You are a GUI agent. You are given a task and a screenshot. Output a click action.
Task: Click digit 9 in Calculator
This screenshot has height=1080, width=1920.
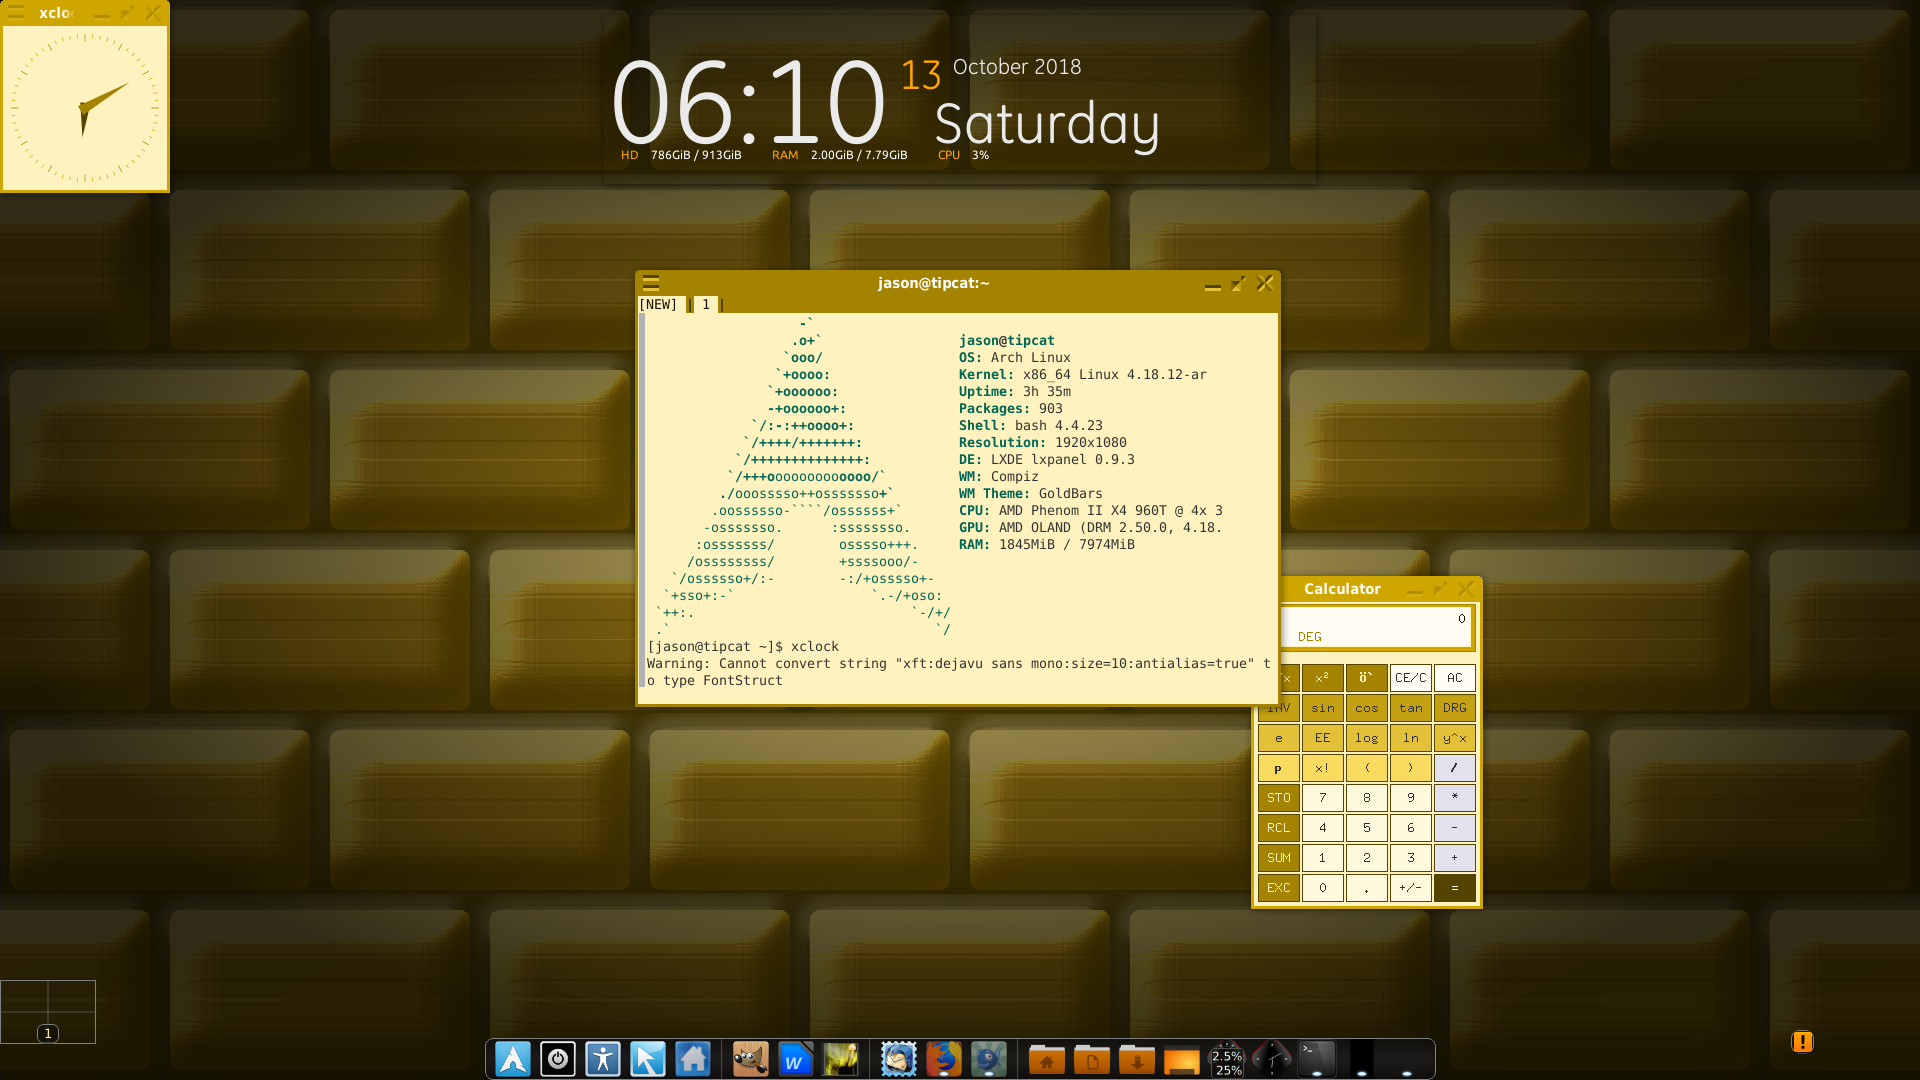1411,798
